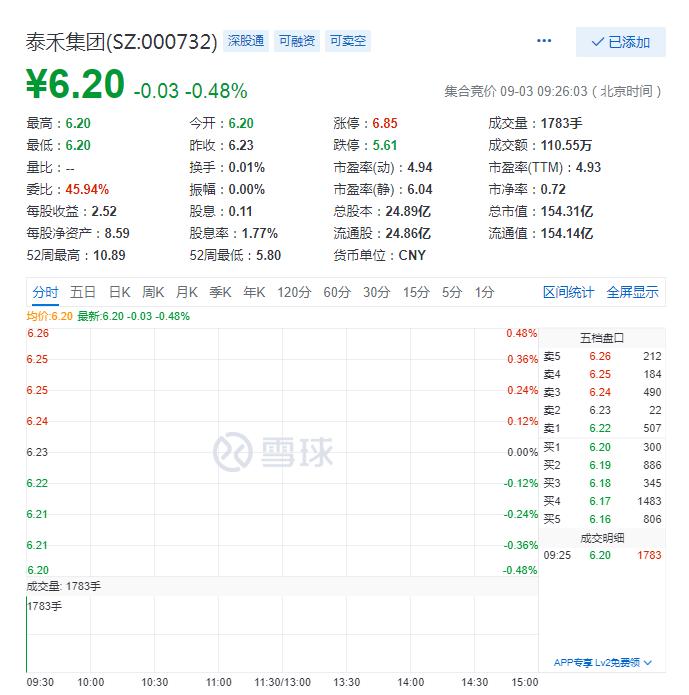Open the 5分 chart tab
This screenshot has width=689, height=695.
pyautogui.click(x=452, y=293)
